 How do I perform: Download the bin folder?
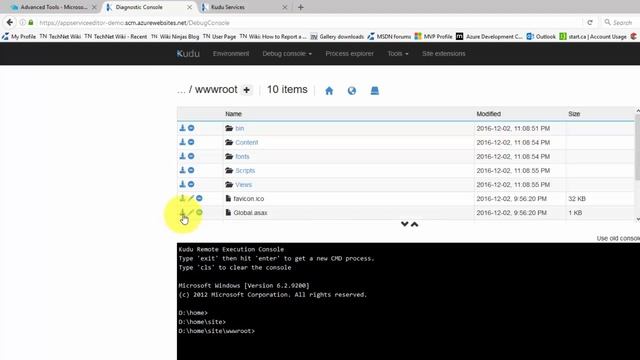coord(182,128)
